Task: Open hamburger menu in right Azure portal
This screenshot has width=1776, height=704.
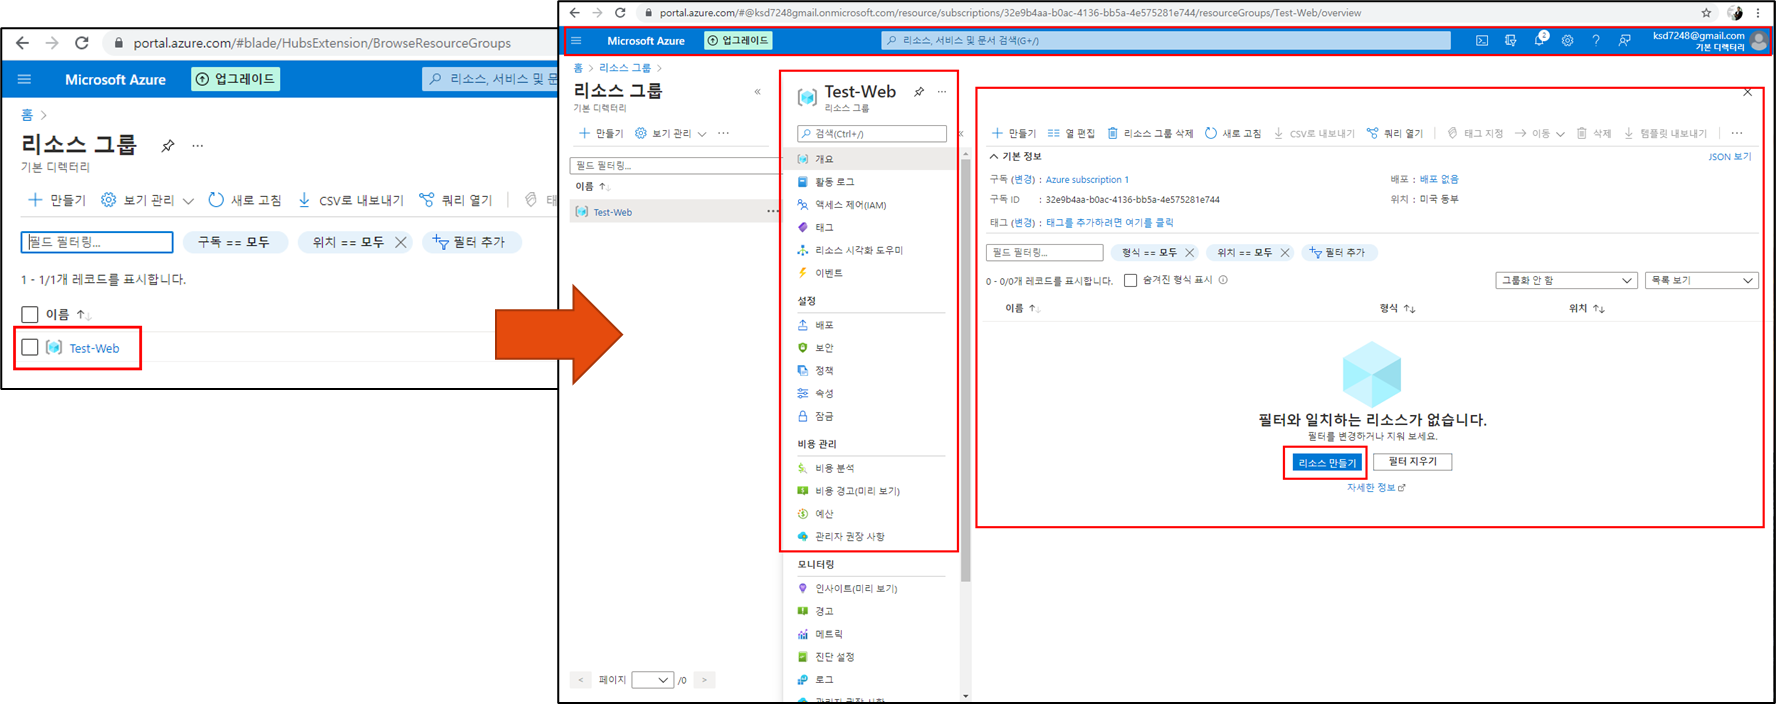Action: pyautogui.click(x=577, y=41)
